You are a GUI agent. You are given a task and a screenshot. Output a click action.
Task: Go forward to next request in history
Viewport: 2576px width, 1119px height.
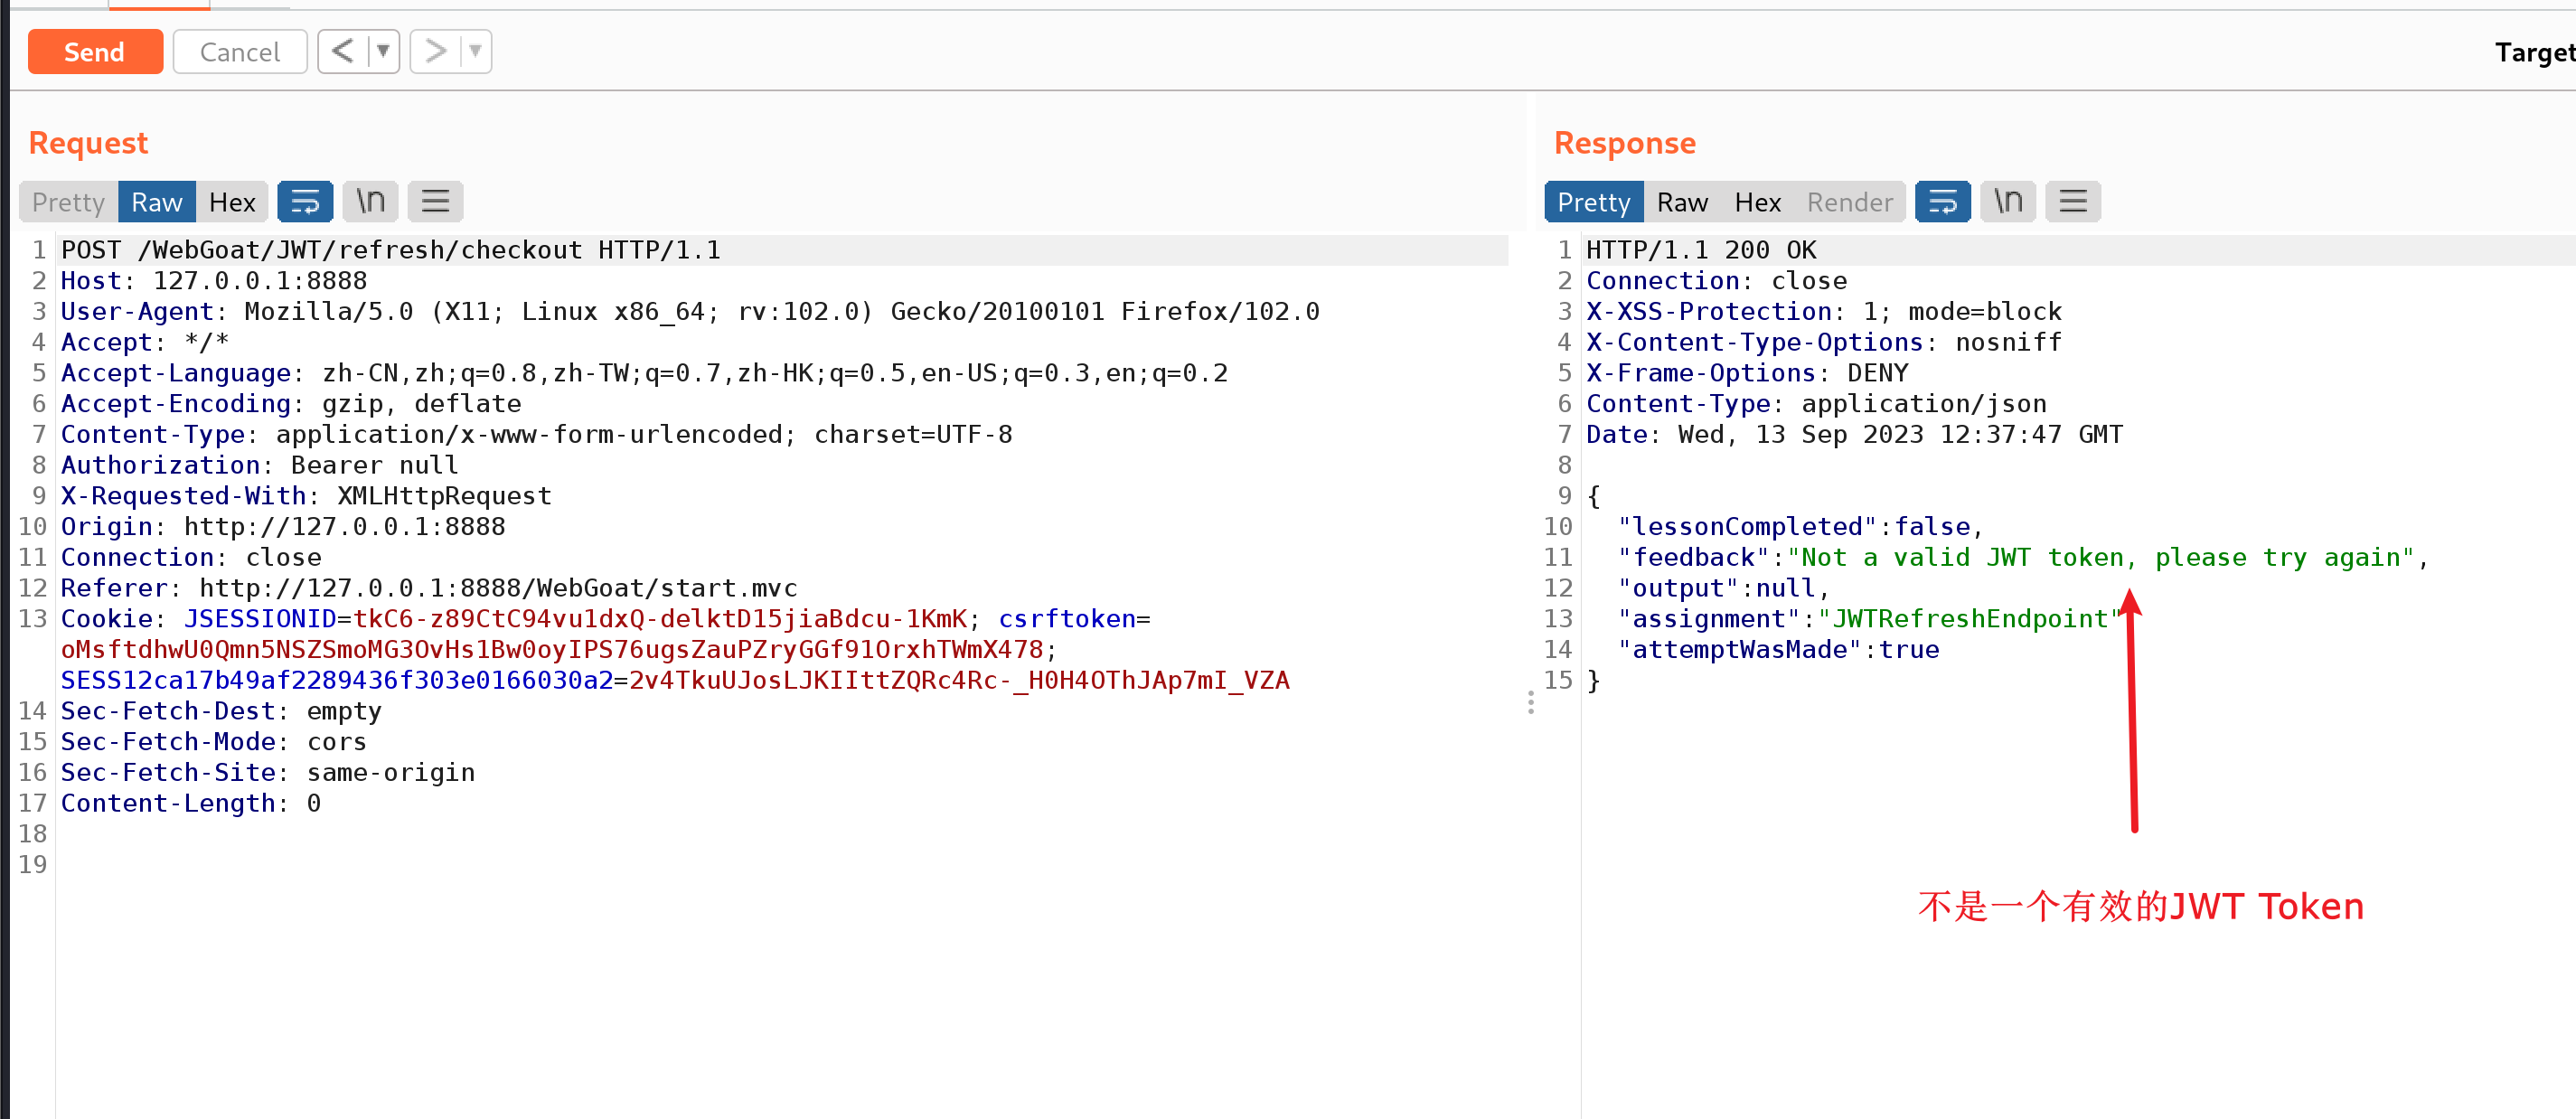pyautogui.click(x=435, y=51)
